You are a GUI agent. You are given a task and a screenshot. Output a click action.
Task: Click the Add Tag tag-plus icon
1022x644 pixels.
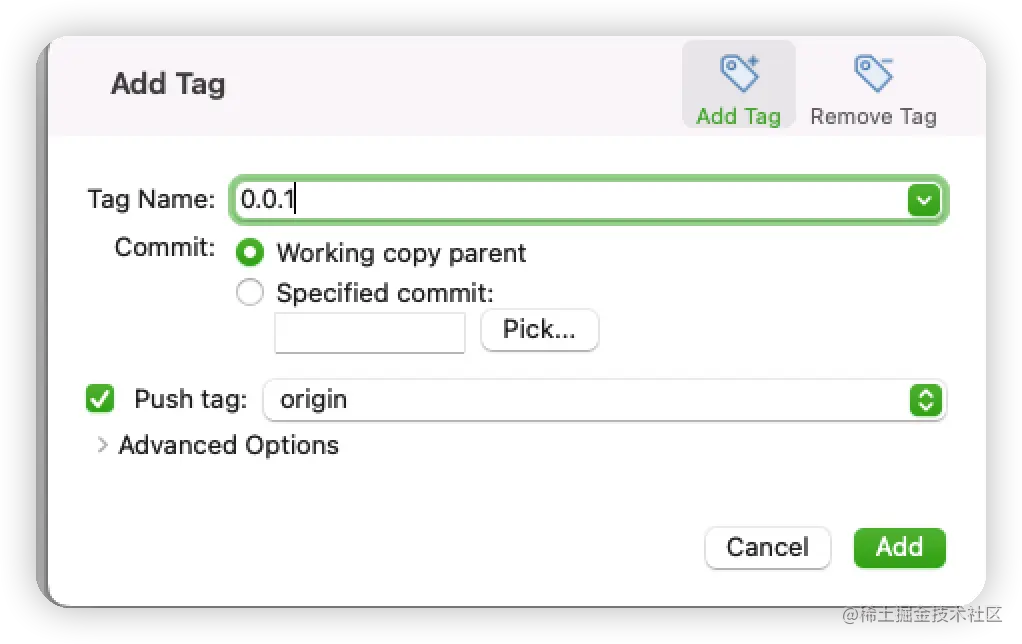tap(739, 73)
